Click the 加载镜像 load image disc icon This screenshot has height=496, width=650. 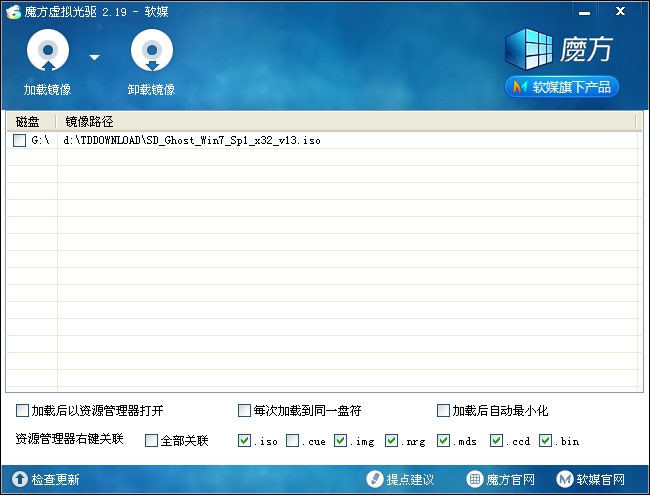(48, 51)
